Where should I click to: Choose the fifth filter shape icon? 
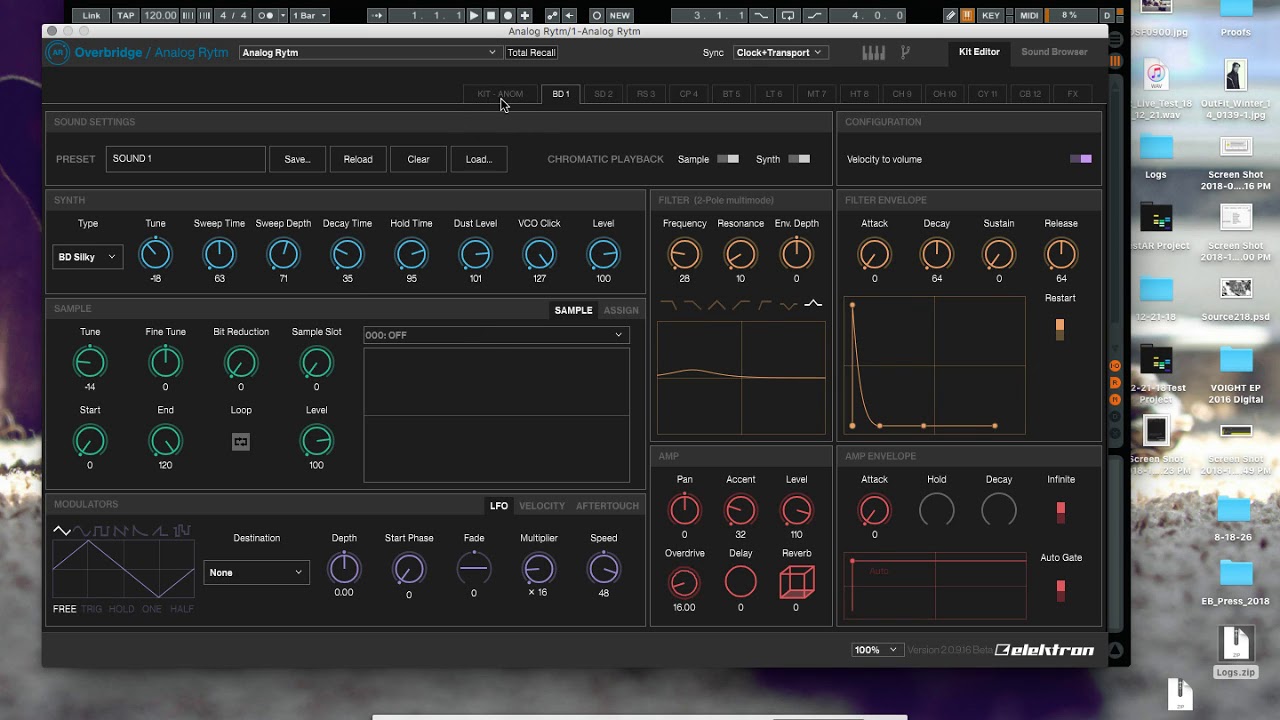pos(765,304)
